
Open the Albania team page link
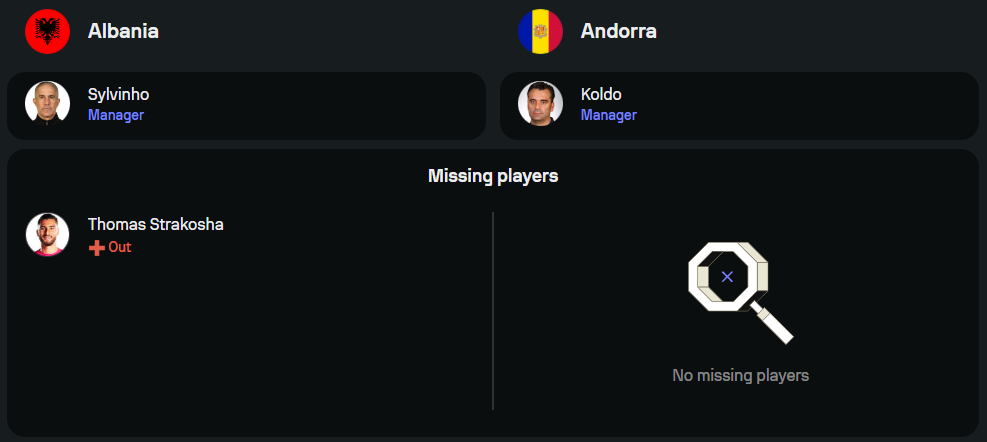tap(123, 31)
